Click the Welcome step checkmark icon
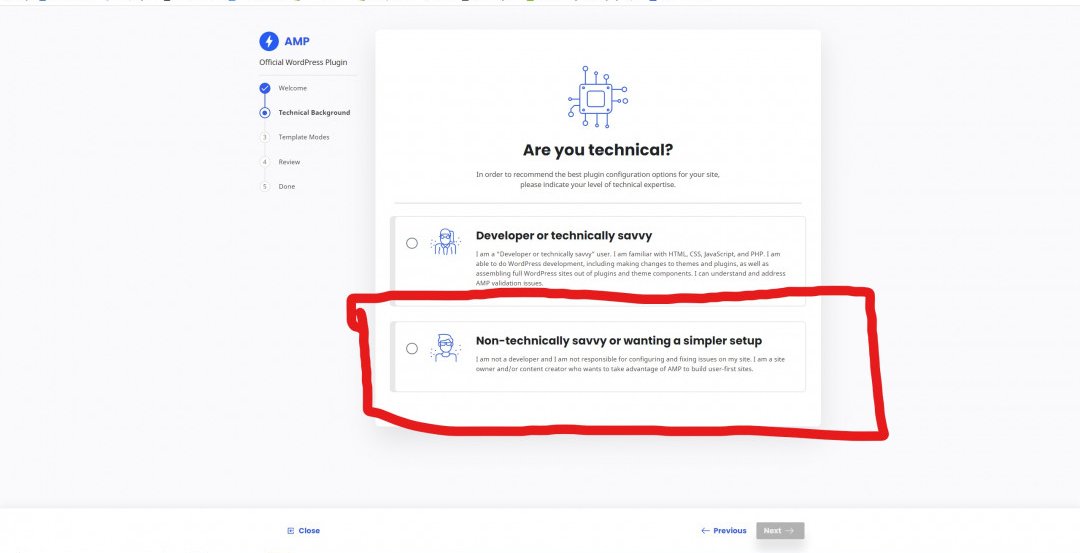The image size is (1080, 553). (265, 88)
